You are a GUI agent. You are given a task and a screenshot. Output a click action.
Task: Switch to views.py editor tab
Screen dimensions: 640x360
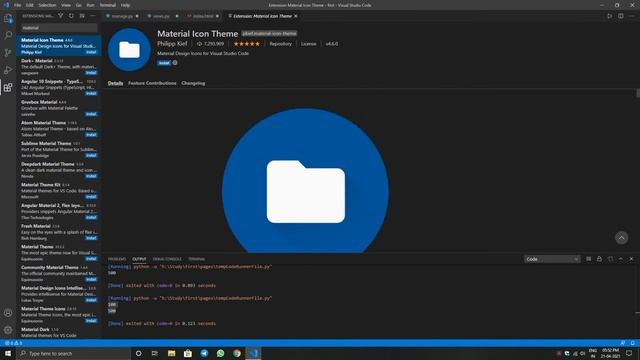click(162, 16)
